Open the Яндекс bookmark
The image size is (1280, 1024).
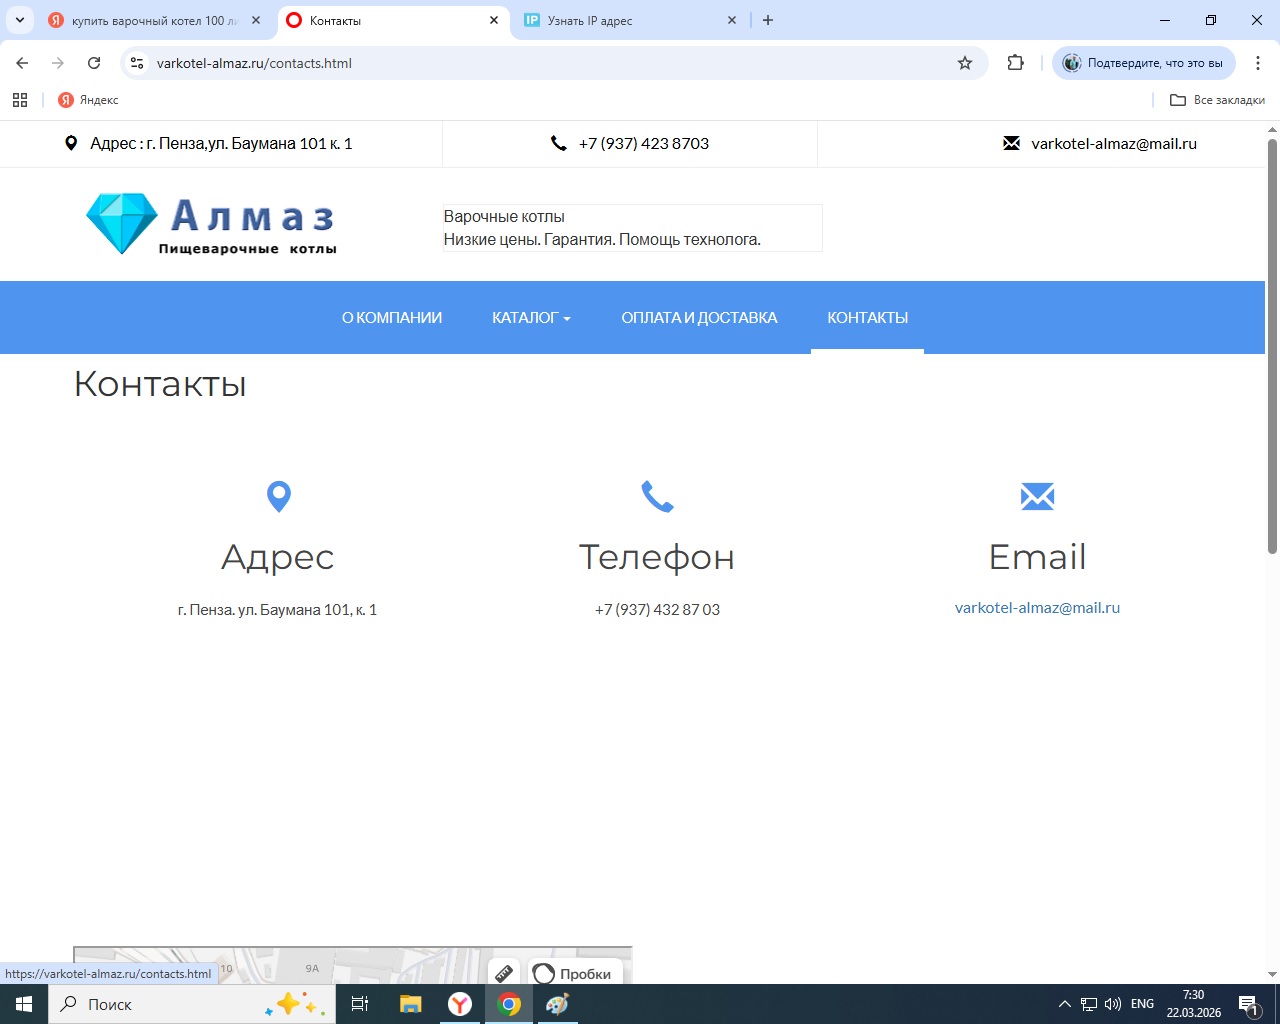(88, 100)
